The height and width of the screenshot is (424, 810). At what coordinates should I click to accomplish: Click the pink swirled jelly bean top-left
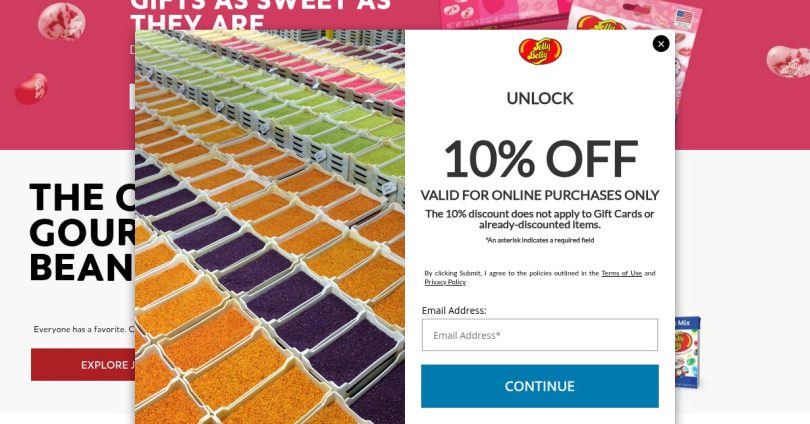click(x=61, y=21)
